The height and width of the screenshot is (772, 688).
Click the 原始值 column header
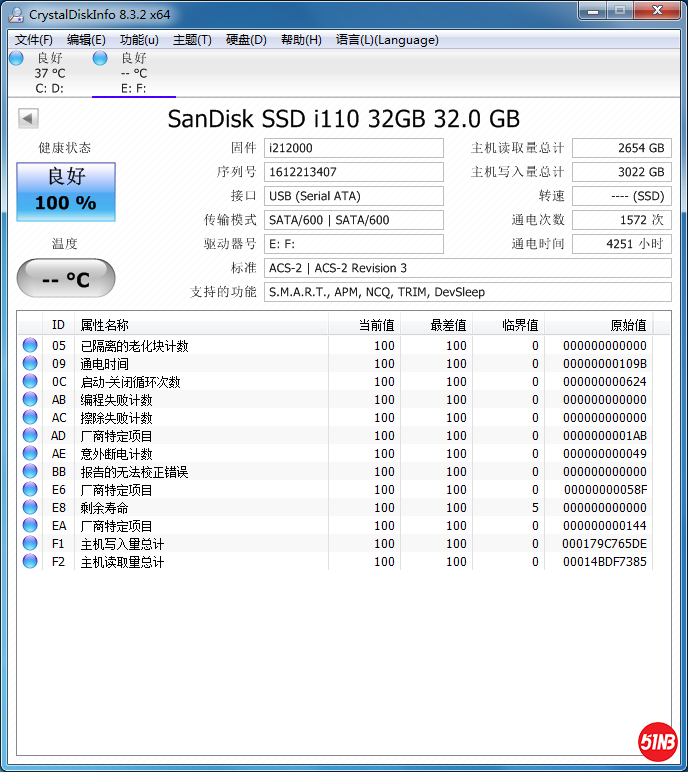pos(628,325)
